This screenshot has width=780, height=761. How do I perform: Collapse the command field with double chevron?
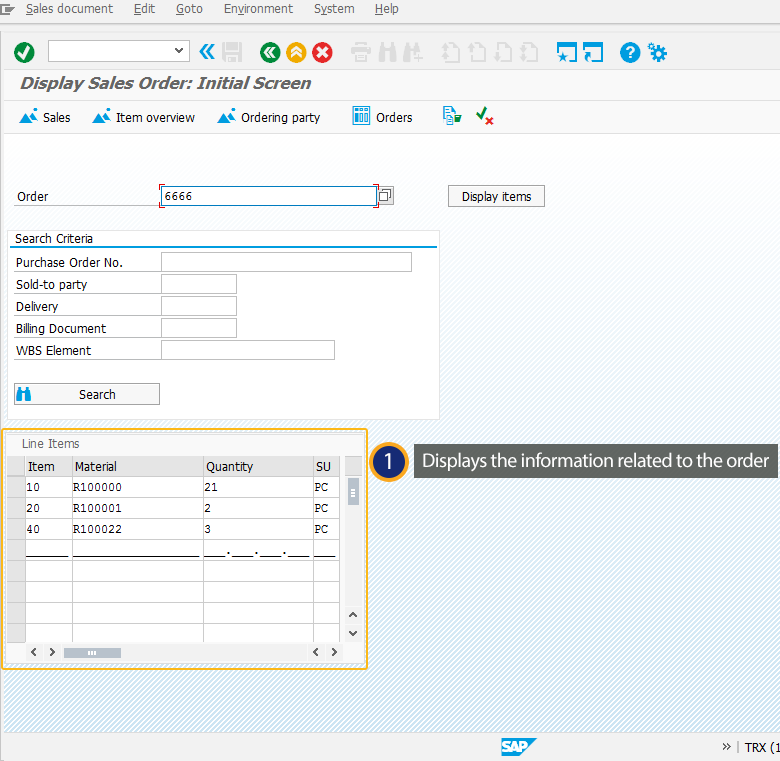click(207, 52)
